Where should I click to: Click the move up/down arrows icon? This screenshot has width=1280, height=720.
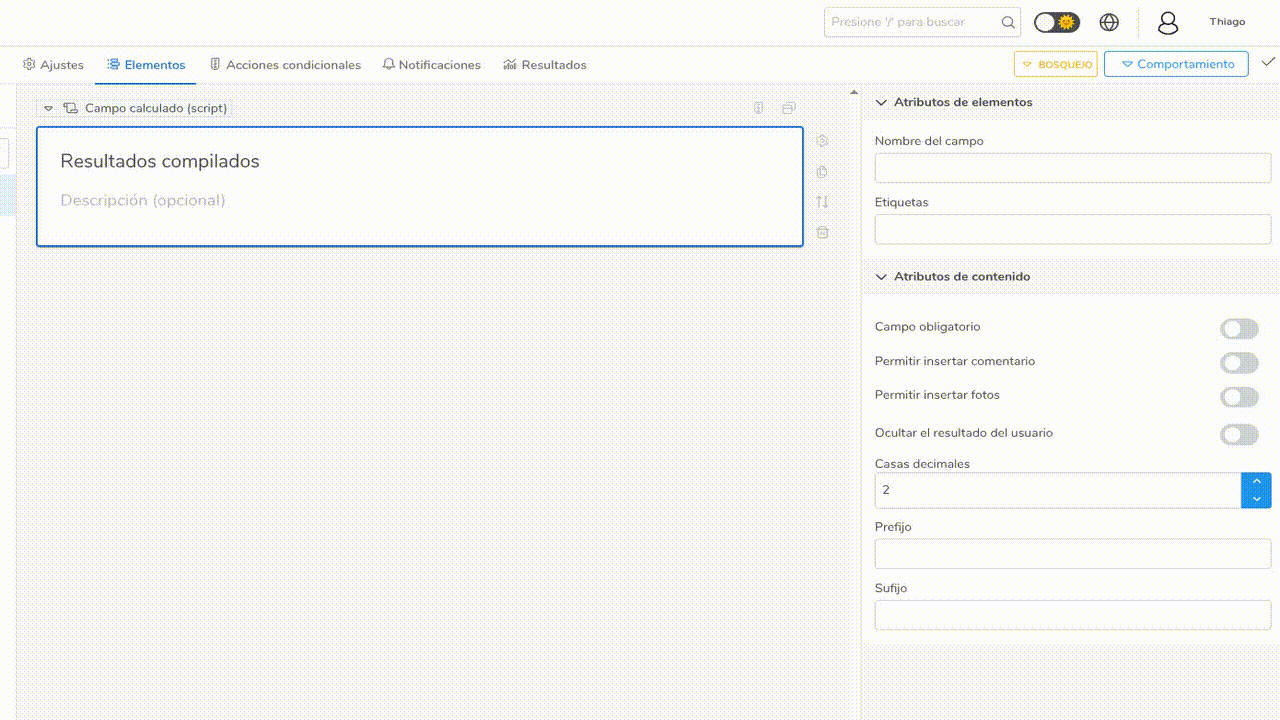[x=822, y=202]
